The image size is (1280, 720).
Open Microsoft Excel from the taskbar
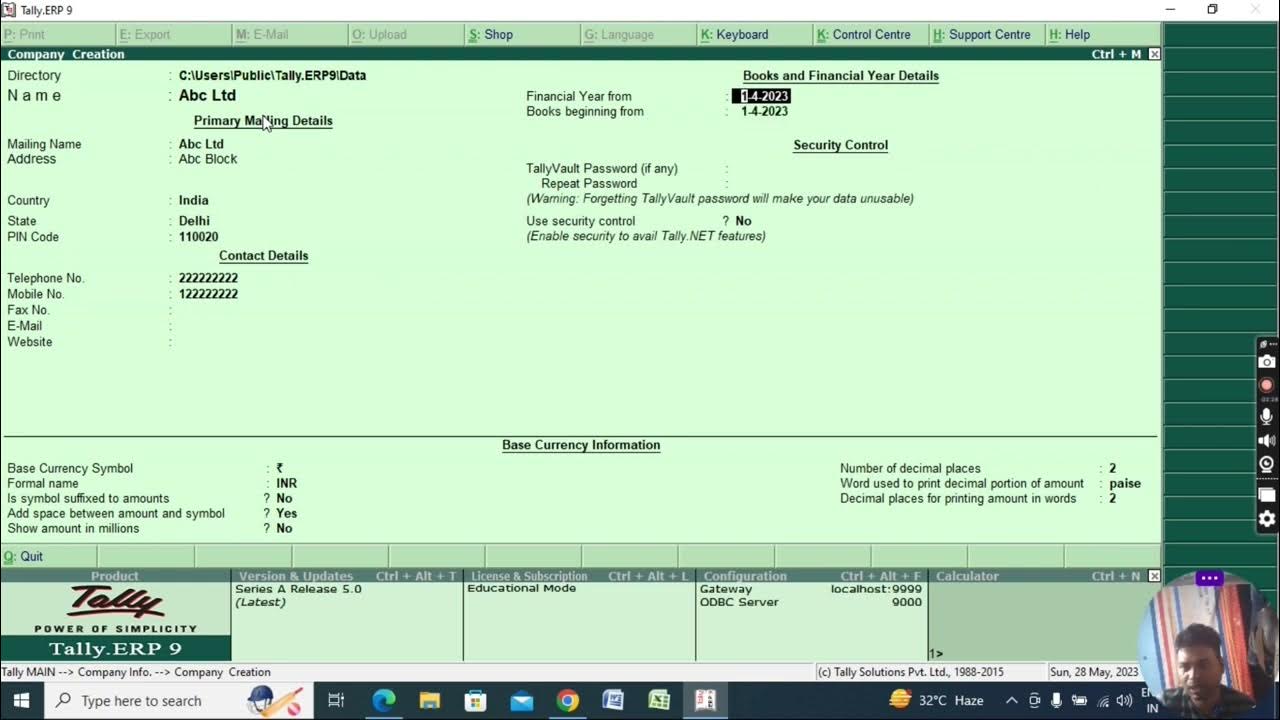pos(659,701)
